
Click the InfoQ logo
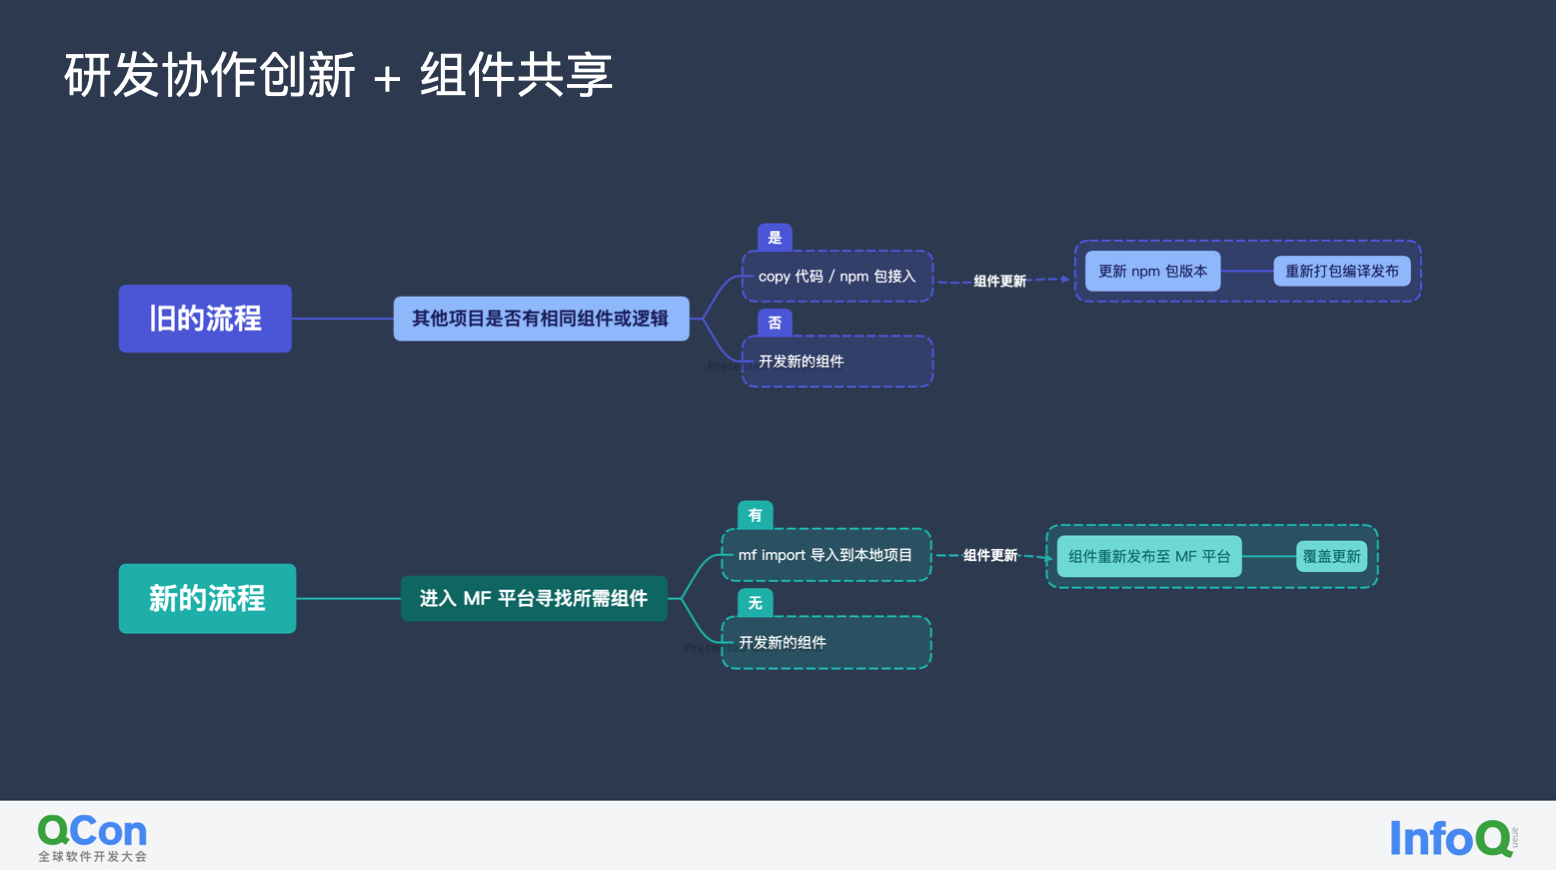(x=1453, y=838)
